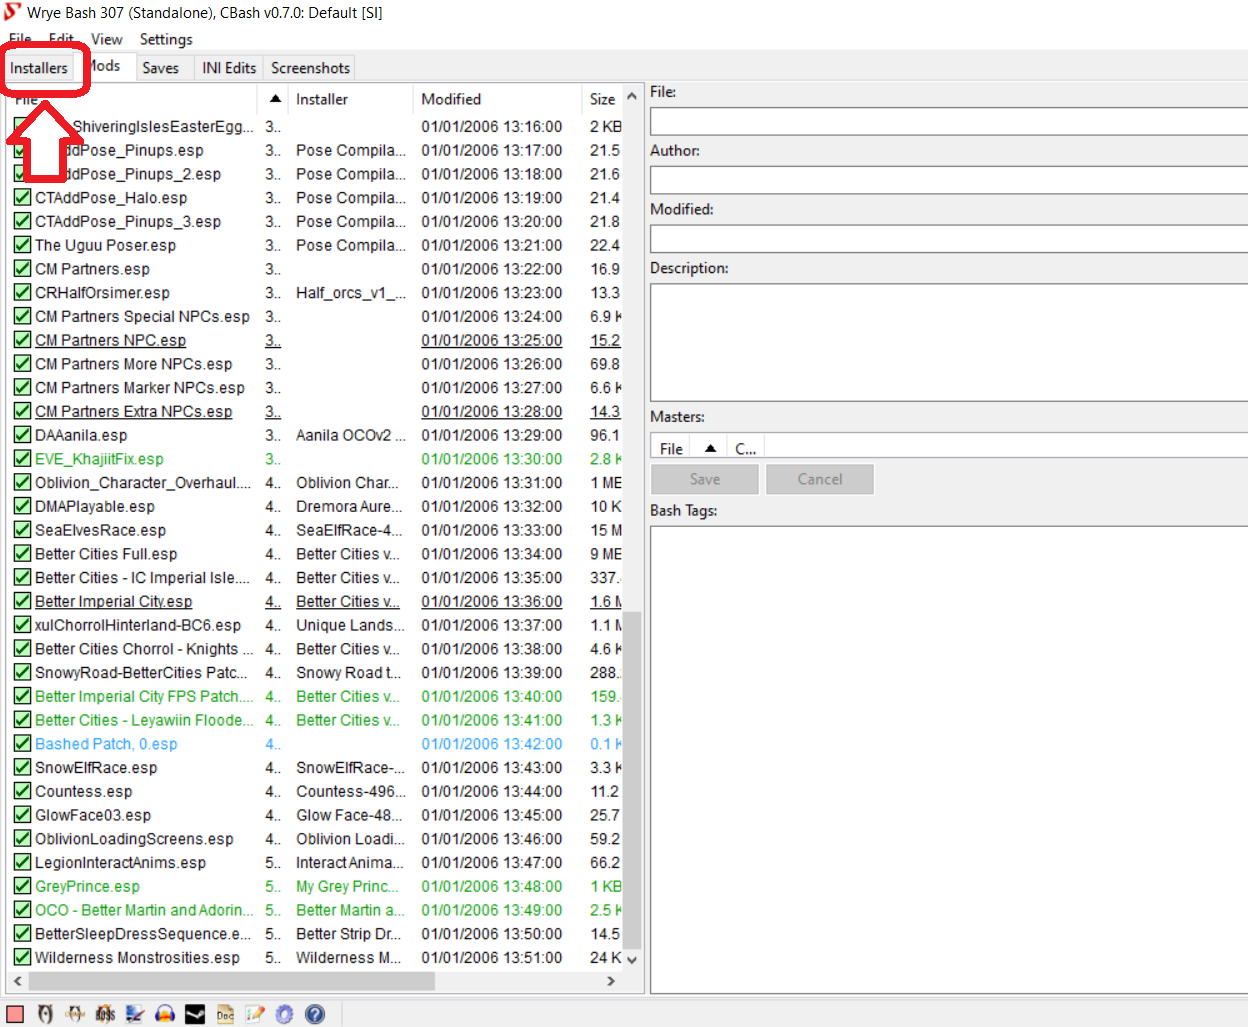Toggle the Bashed Patch, 0.esp checkbox

(x=22, y=744)
